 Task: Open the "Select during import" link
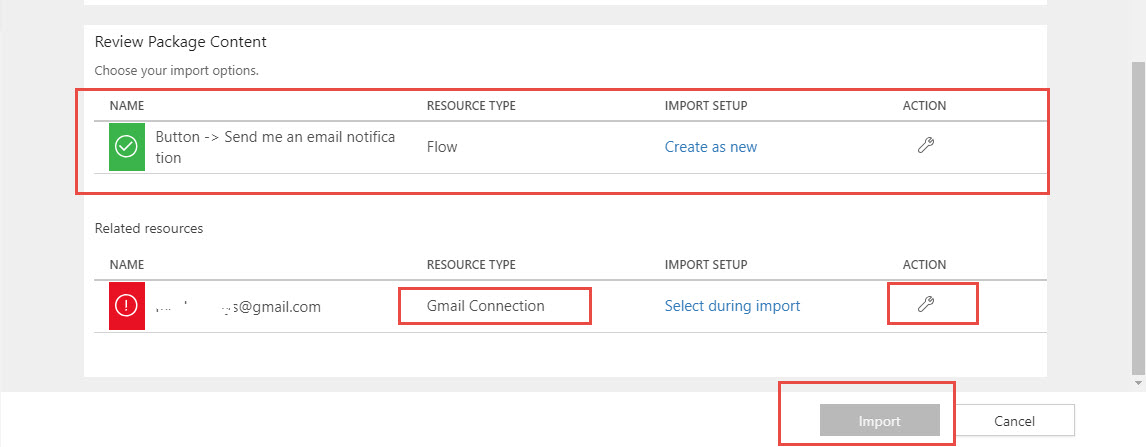click(x=732, y=306)
